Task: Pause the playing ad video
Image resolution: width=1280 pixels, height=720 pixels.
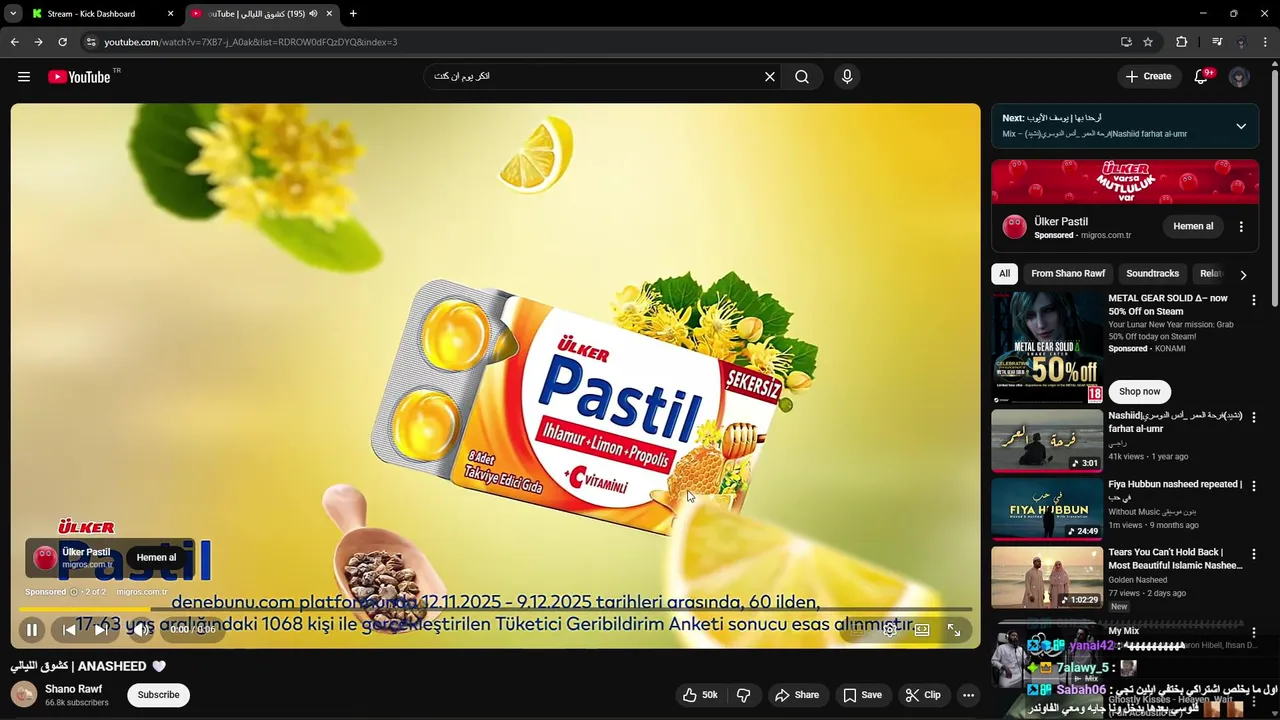Action: 32,630
